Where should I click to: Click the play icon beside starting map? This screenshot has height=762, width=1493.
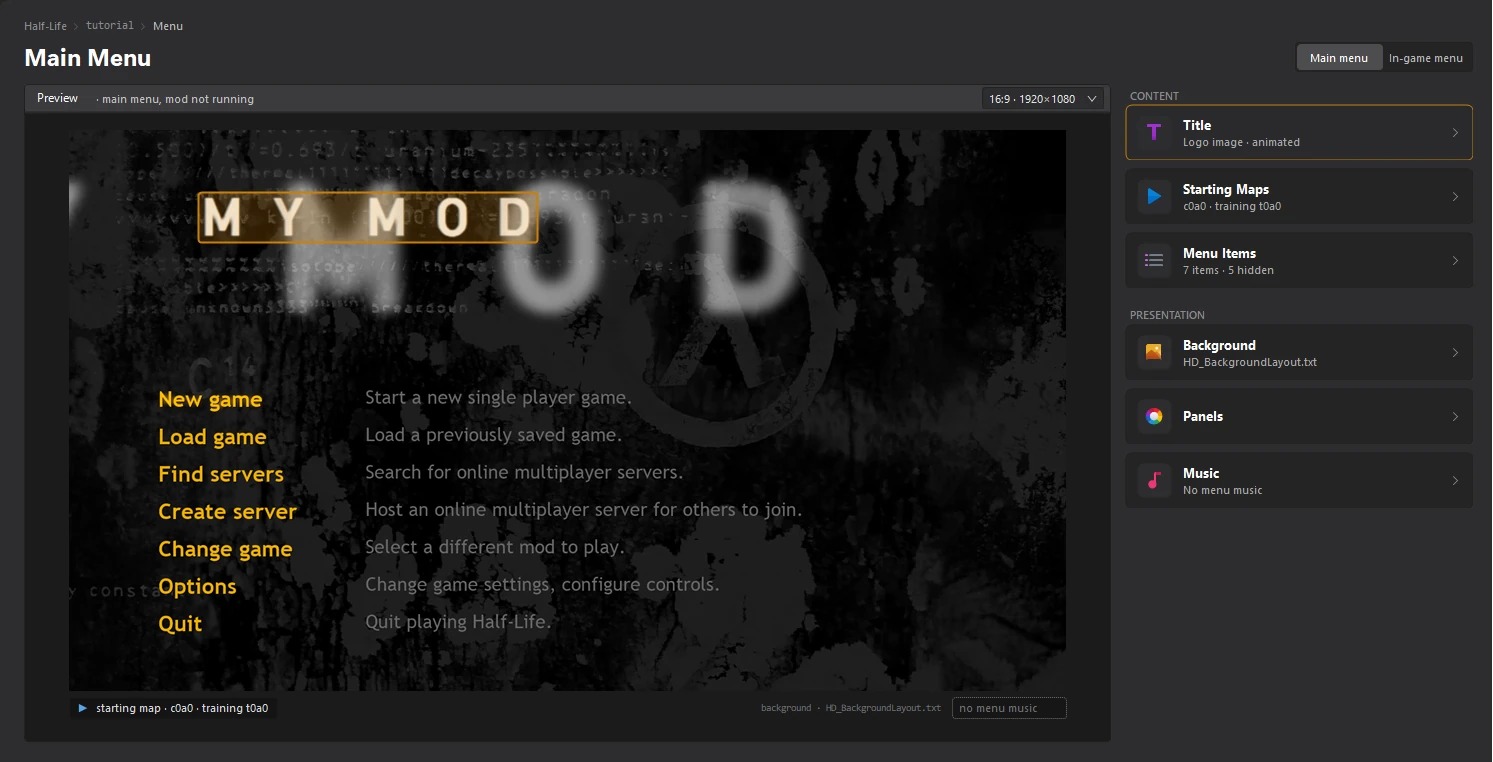tap(83, 708)
